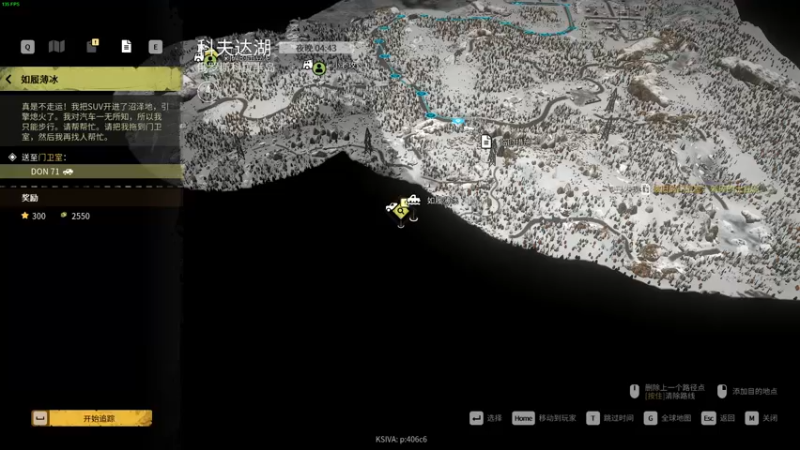
Task: Click the SUV icon beside DON 71
Action: coord(68,172)
